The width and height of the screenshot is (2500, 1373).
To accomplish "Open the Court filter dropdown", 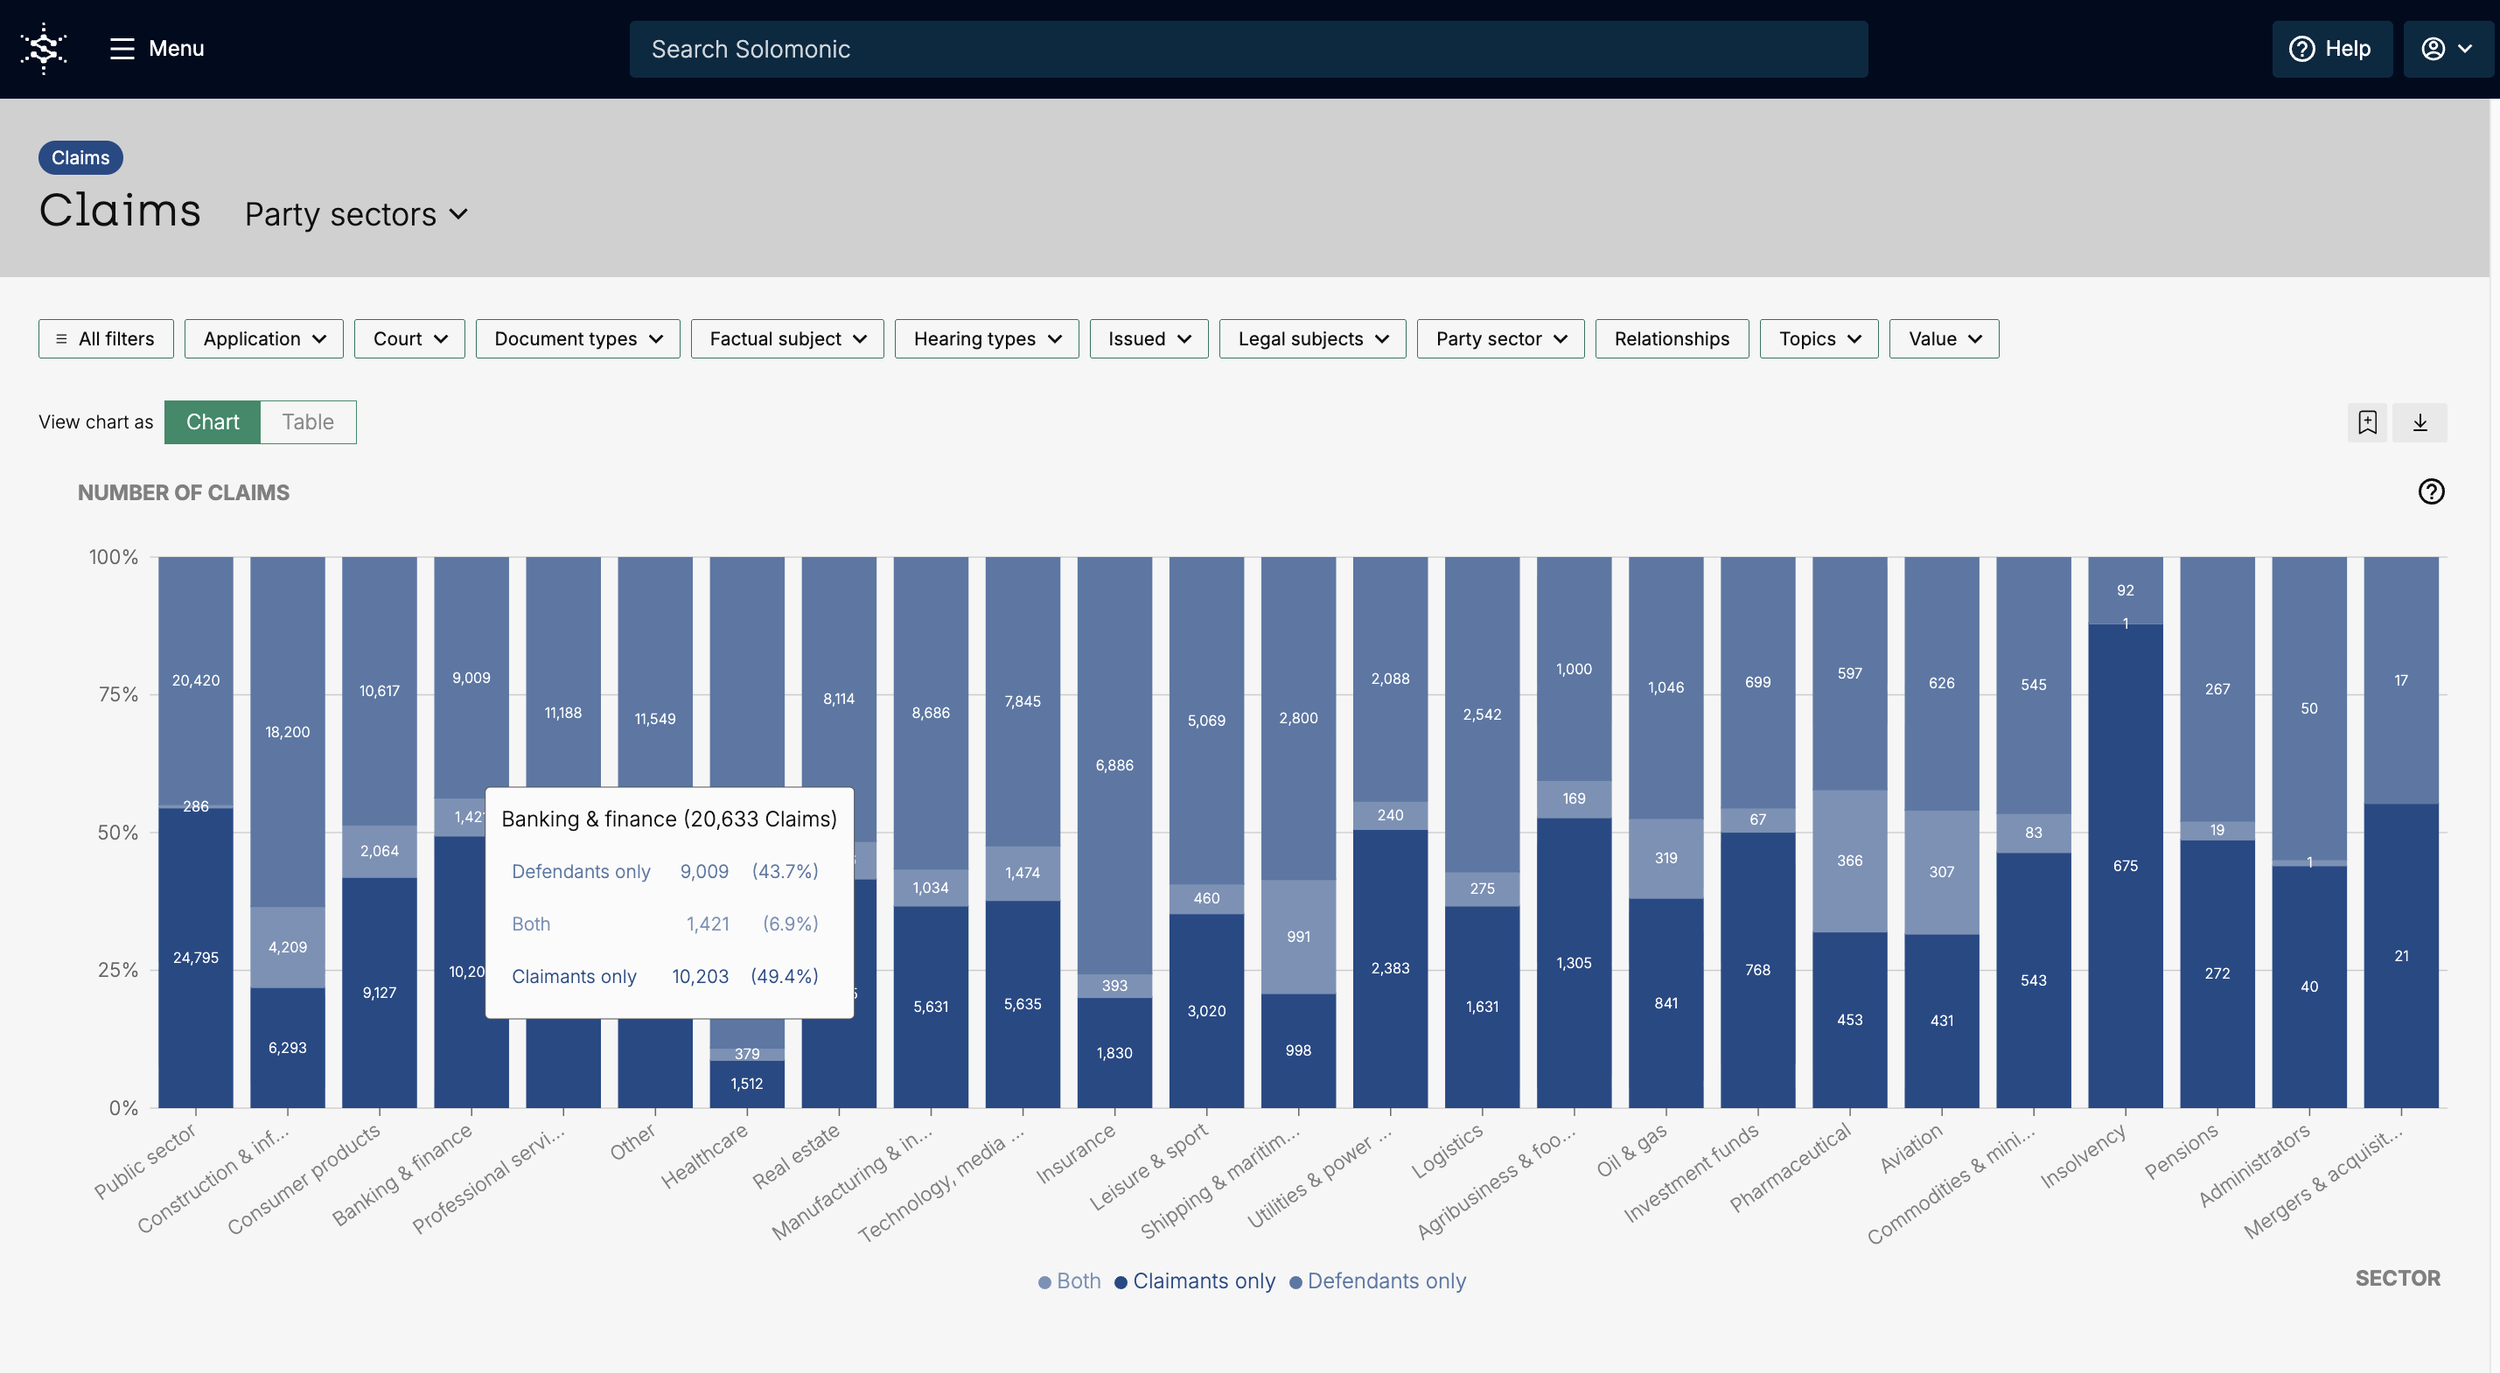I will point(409,338).
